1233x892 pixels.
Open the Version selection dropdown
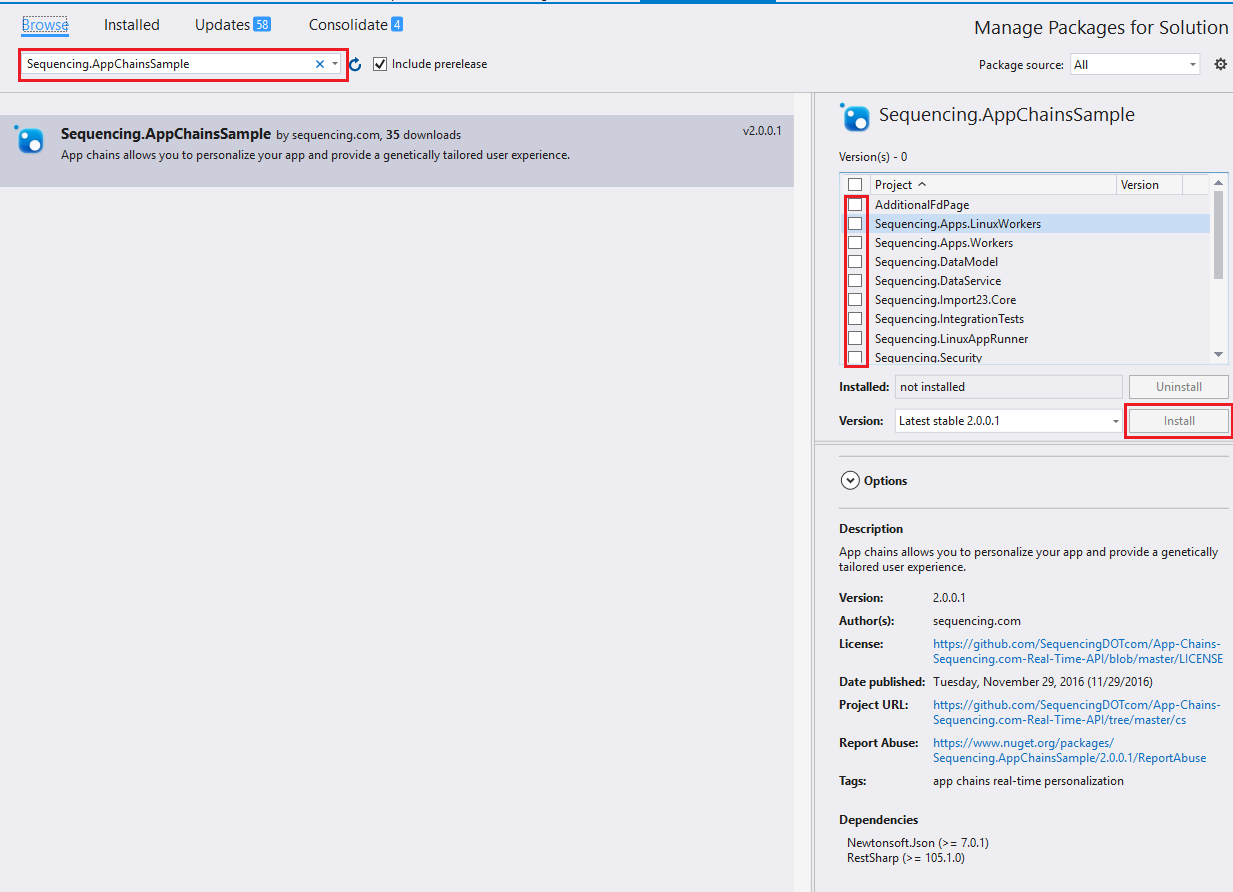point(1009,421)
